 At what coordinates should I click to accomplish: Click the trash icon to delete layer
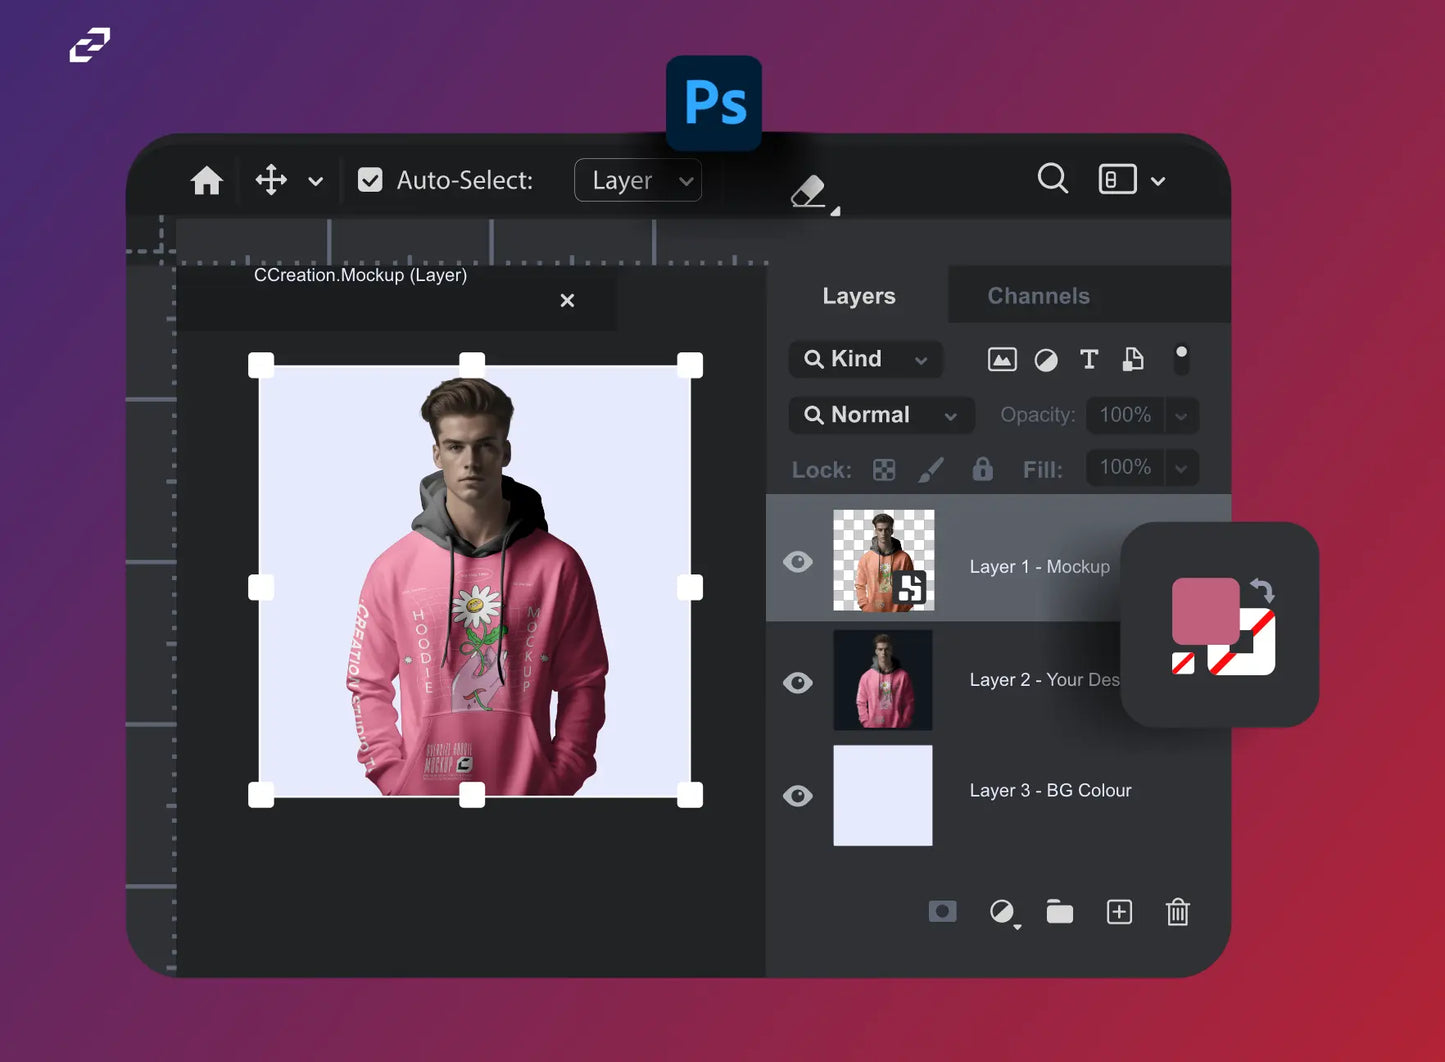[x=1177, y=912]
